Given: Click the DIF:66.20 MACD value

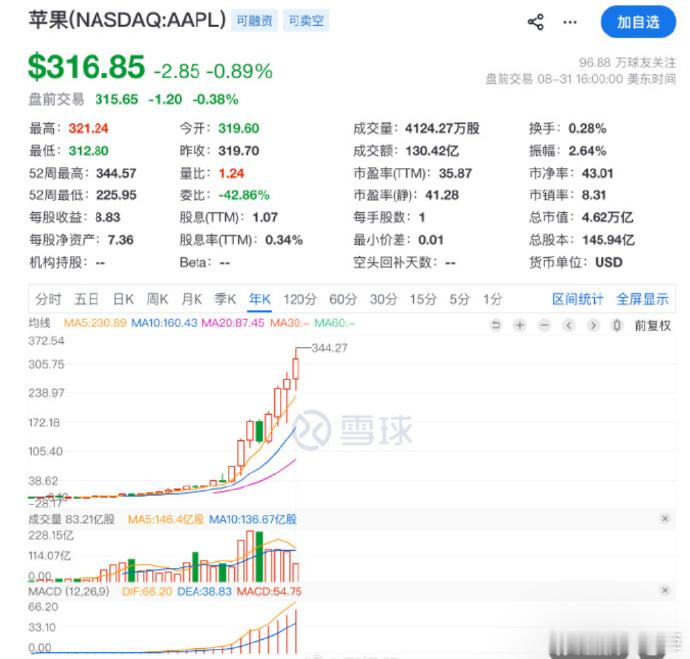Looking at the screenshot, I should 147,591.
